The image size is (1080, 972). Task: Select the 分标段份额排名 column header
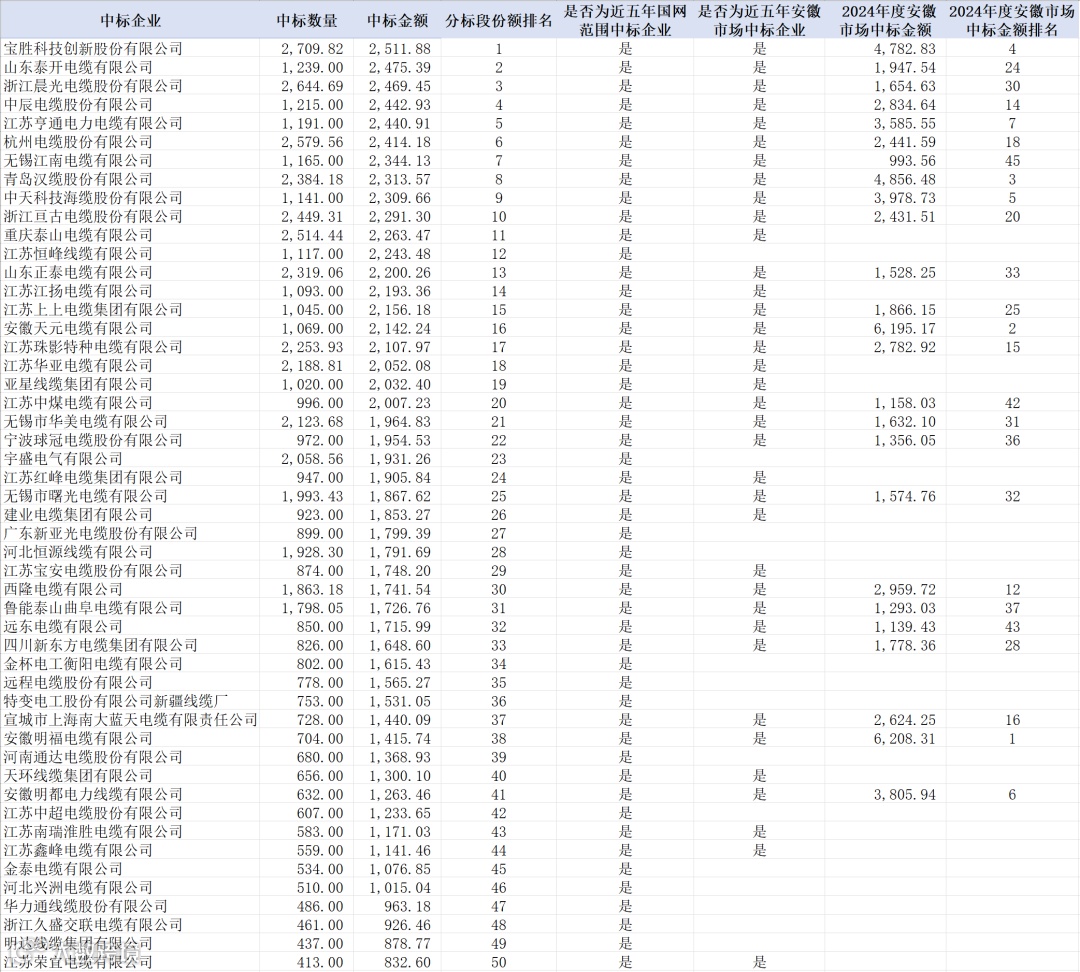point(499,21)
